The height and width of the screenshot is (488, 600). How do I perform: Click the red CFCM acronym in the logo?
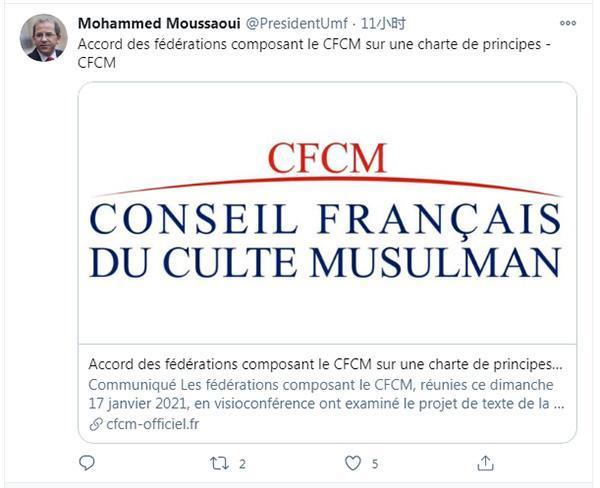point(326,159)
